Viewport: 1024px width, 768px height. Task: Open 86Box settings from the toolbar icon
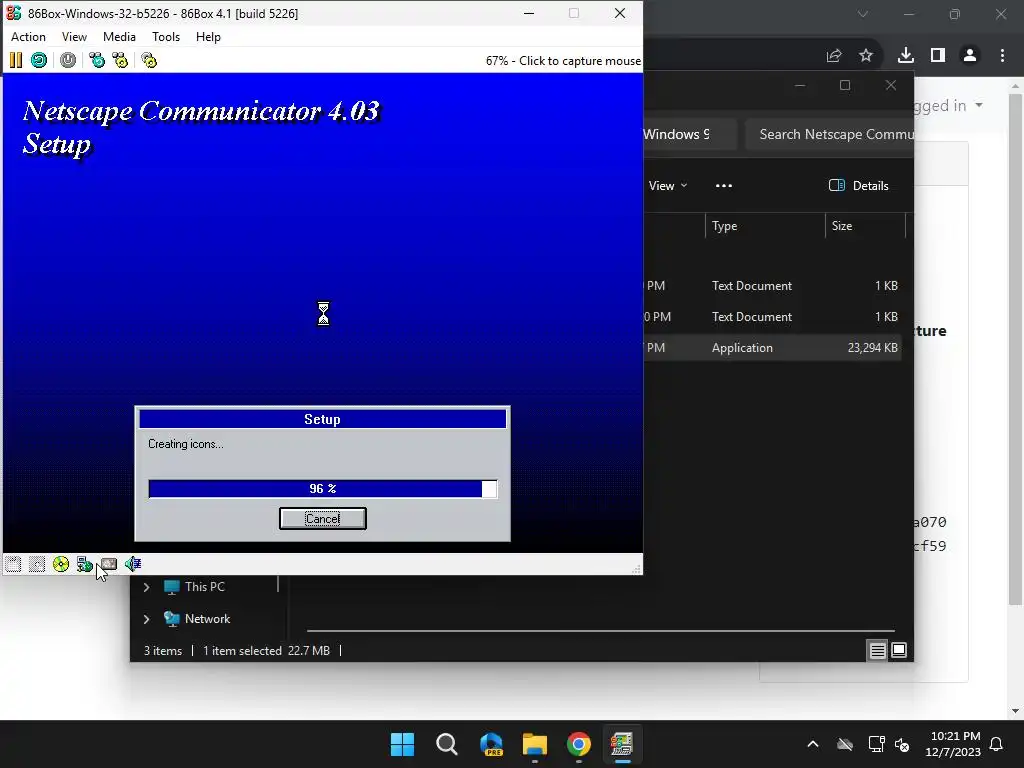pyautogui.click(x=149, y=61)
